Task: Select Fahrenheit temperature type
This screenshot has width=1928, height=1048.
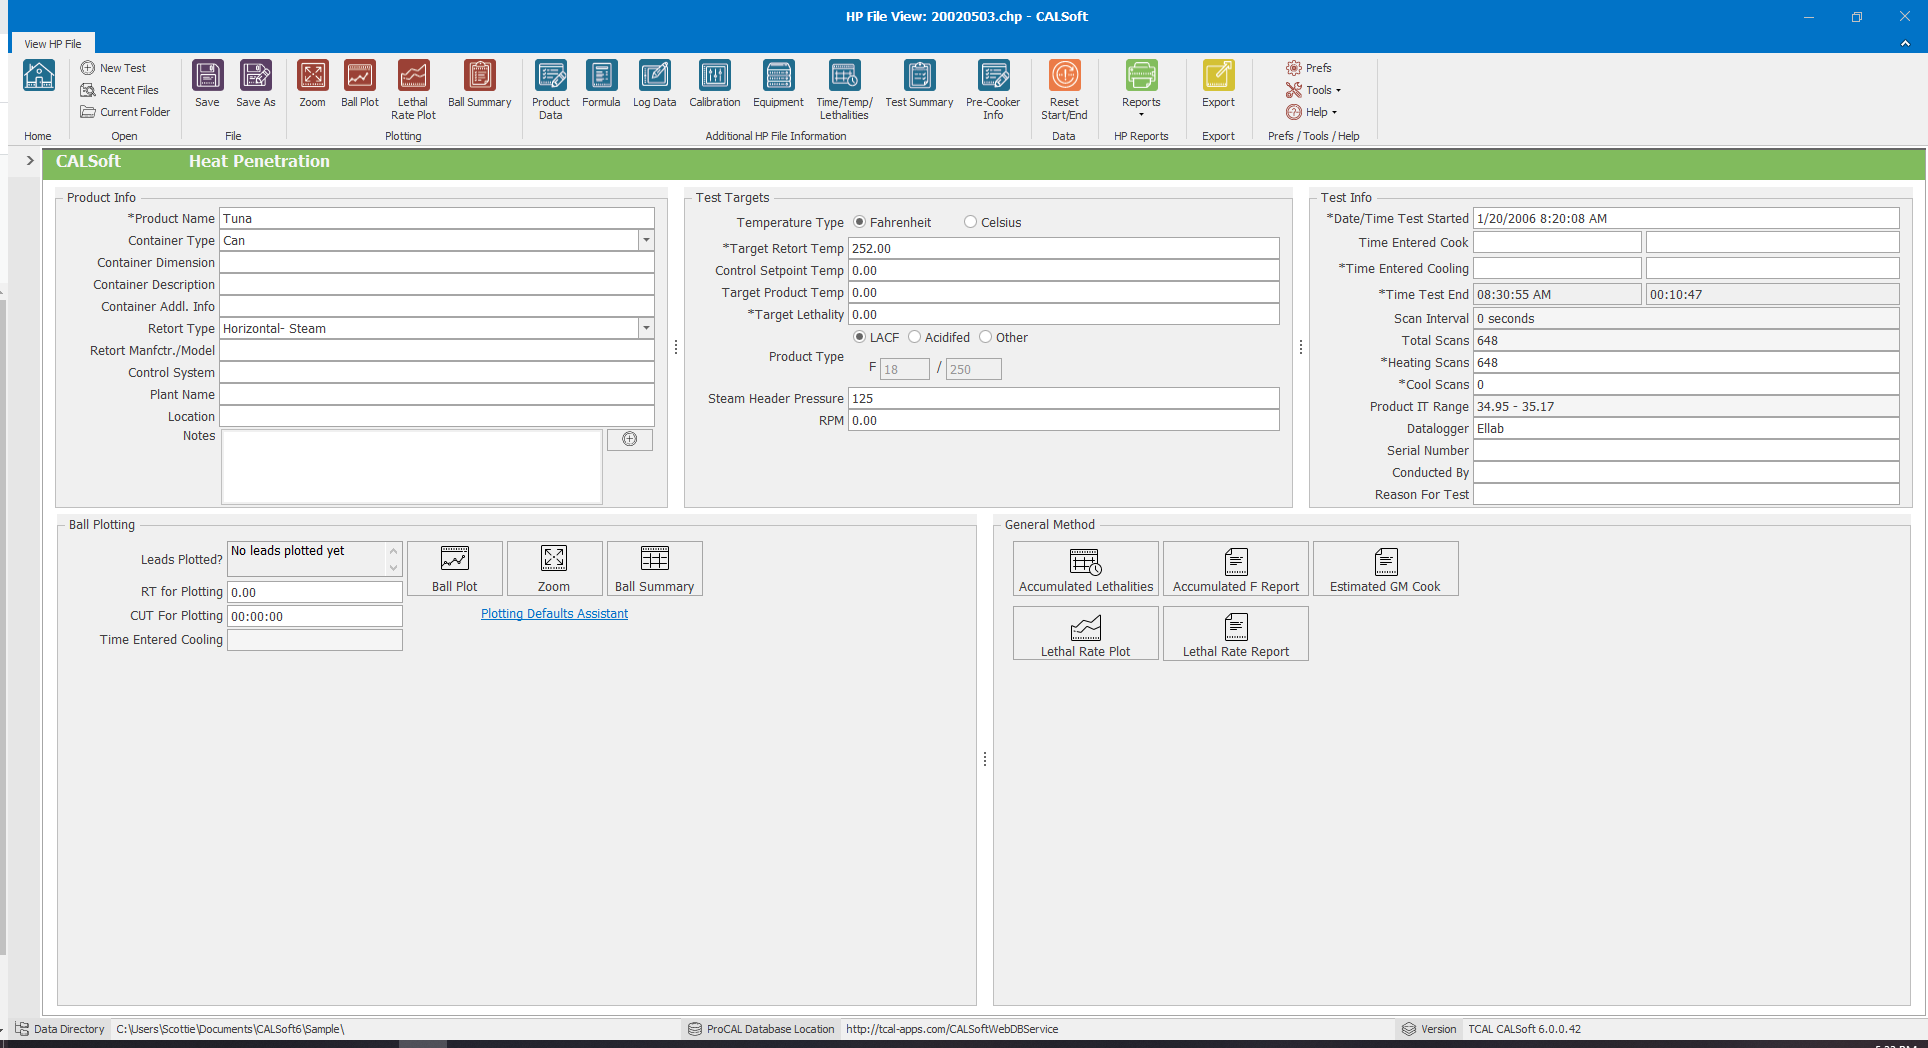Action: [860, 222]
